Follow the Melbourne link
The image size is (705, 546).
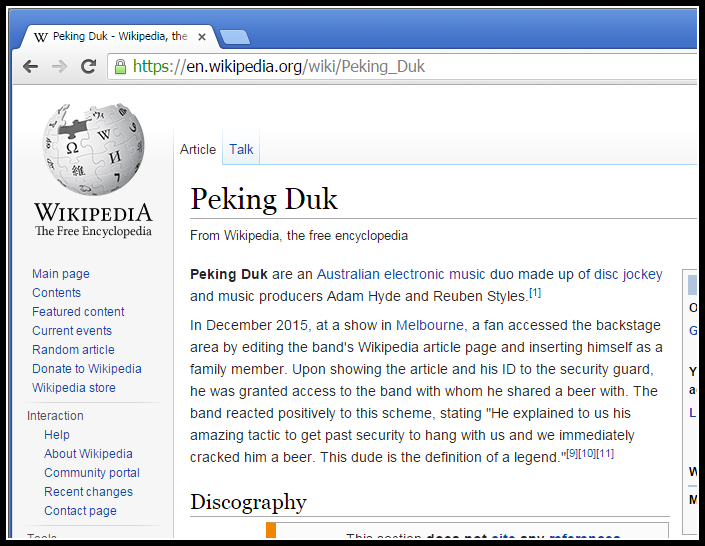tap(429, 325)
